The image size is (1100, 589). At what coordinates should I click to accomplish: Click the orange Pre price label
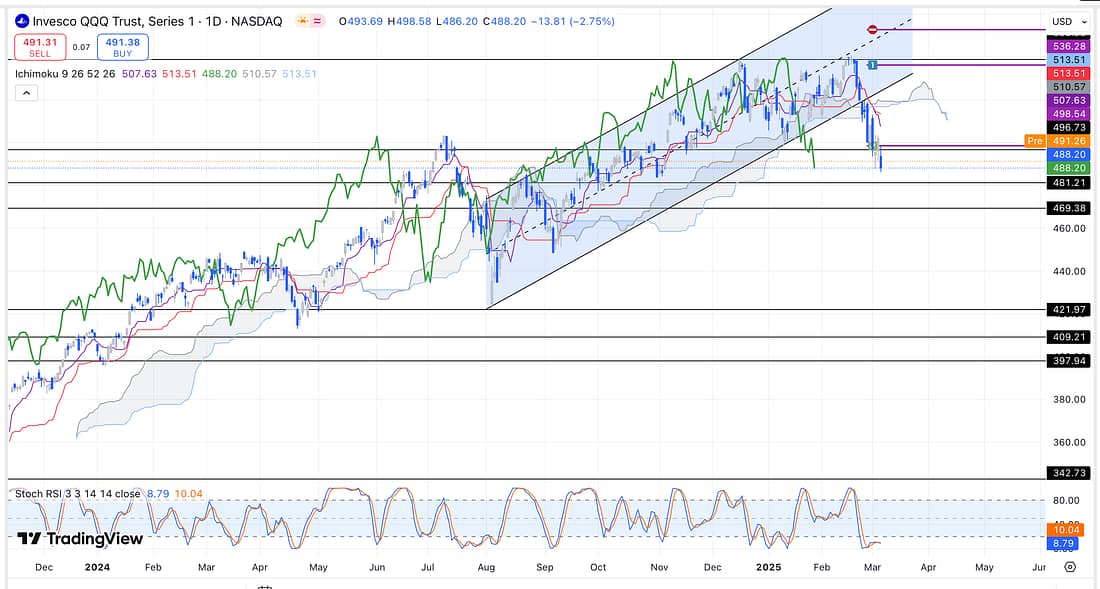1035,141
